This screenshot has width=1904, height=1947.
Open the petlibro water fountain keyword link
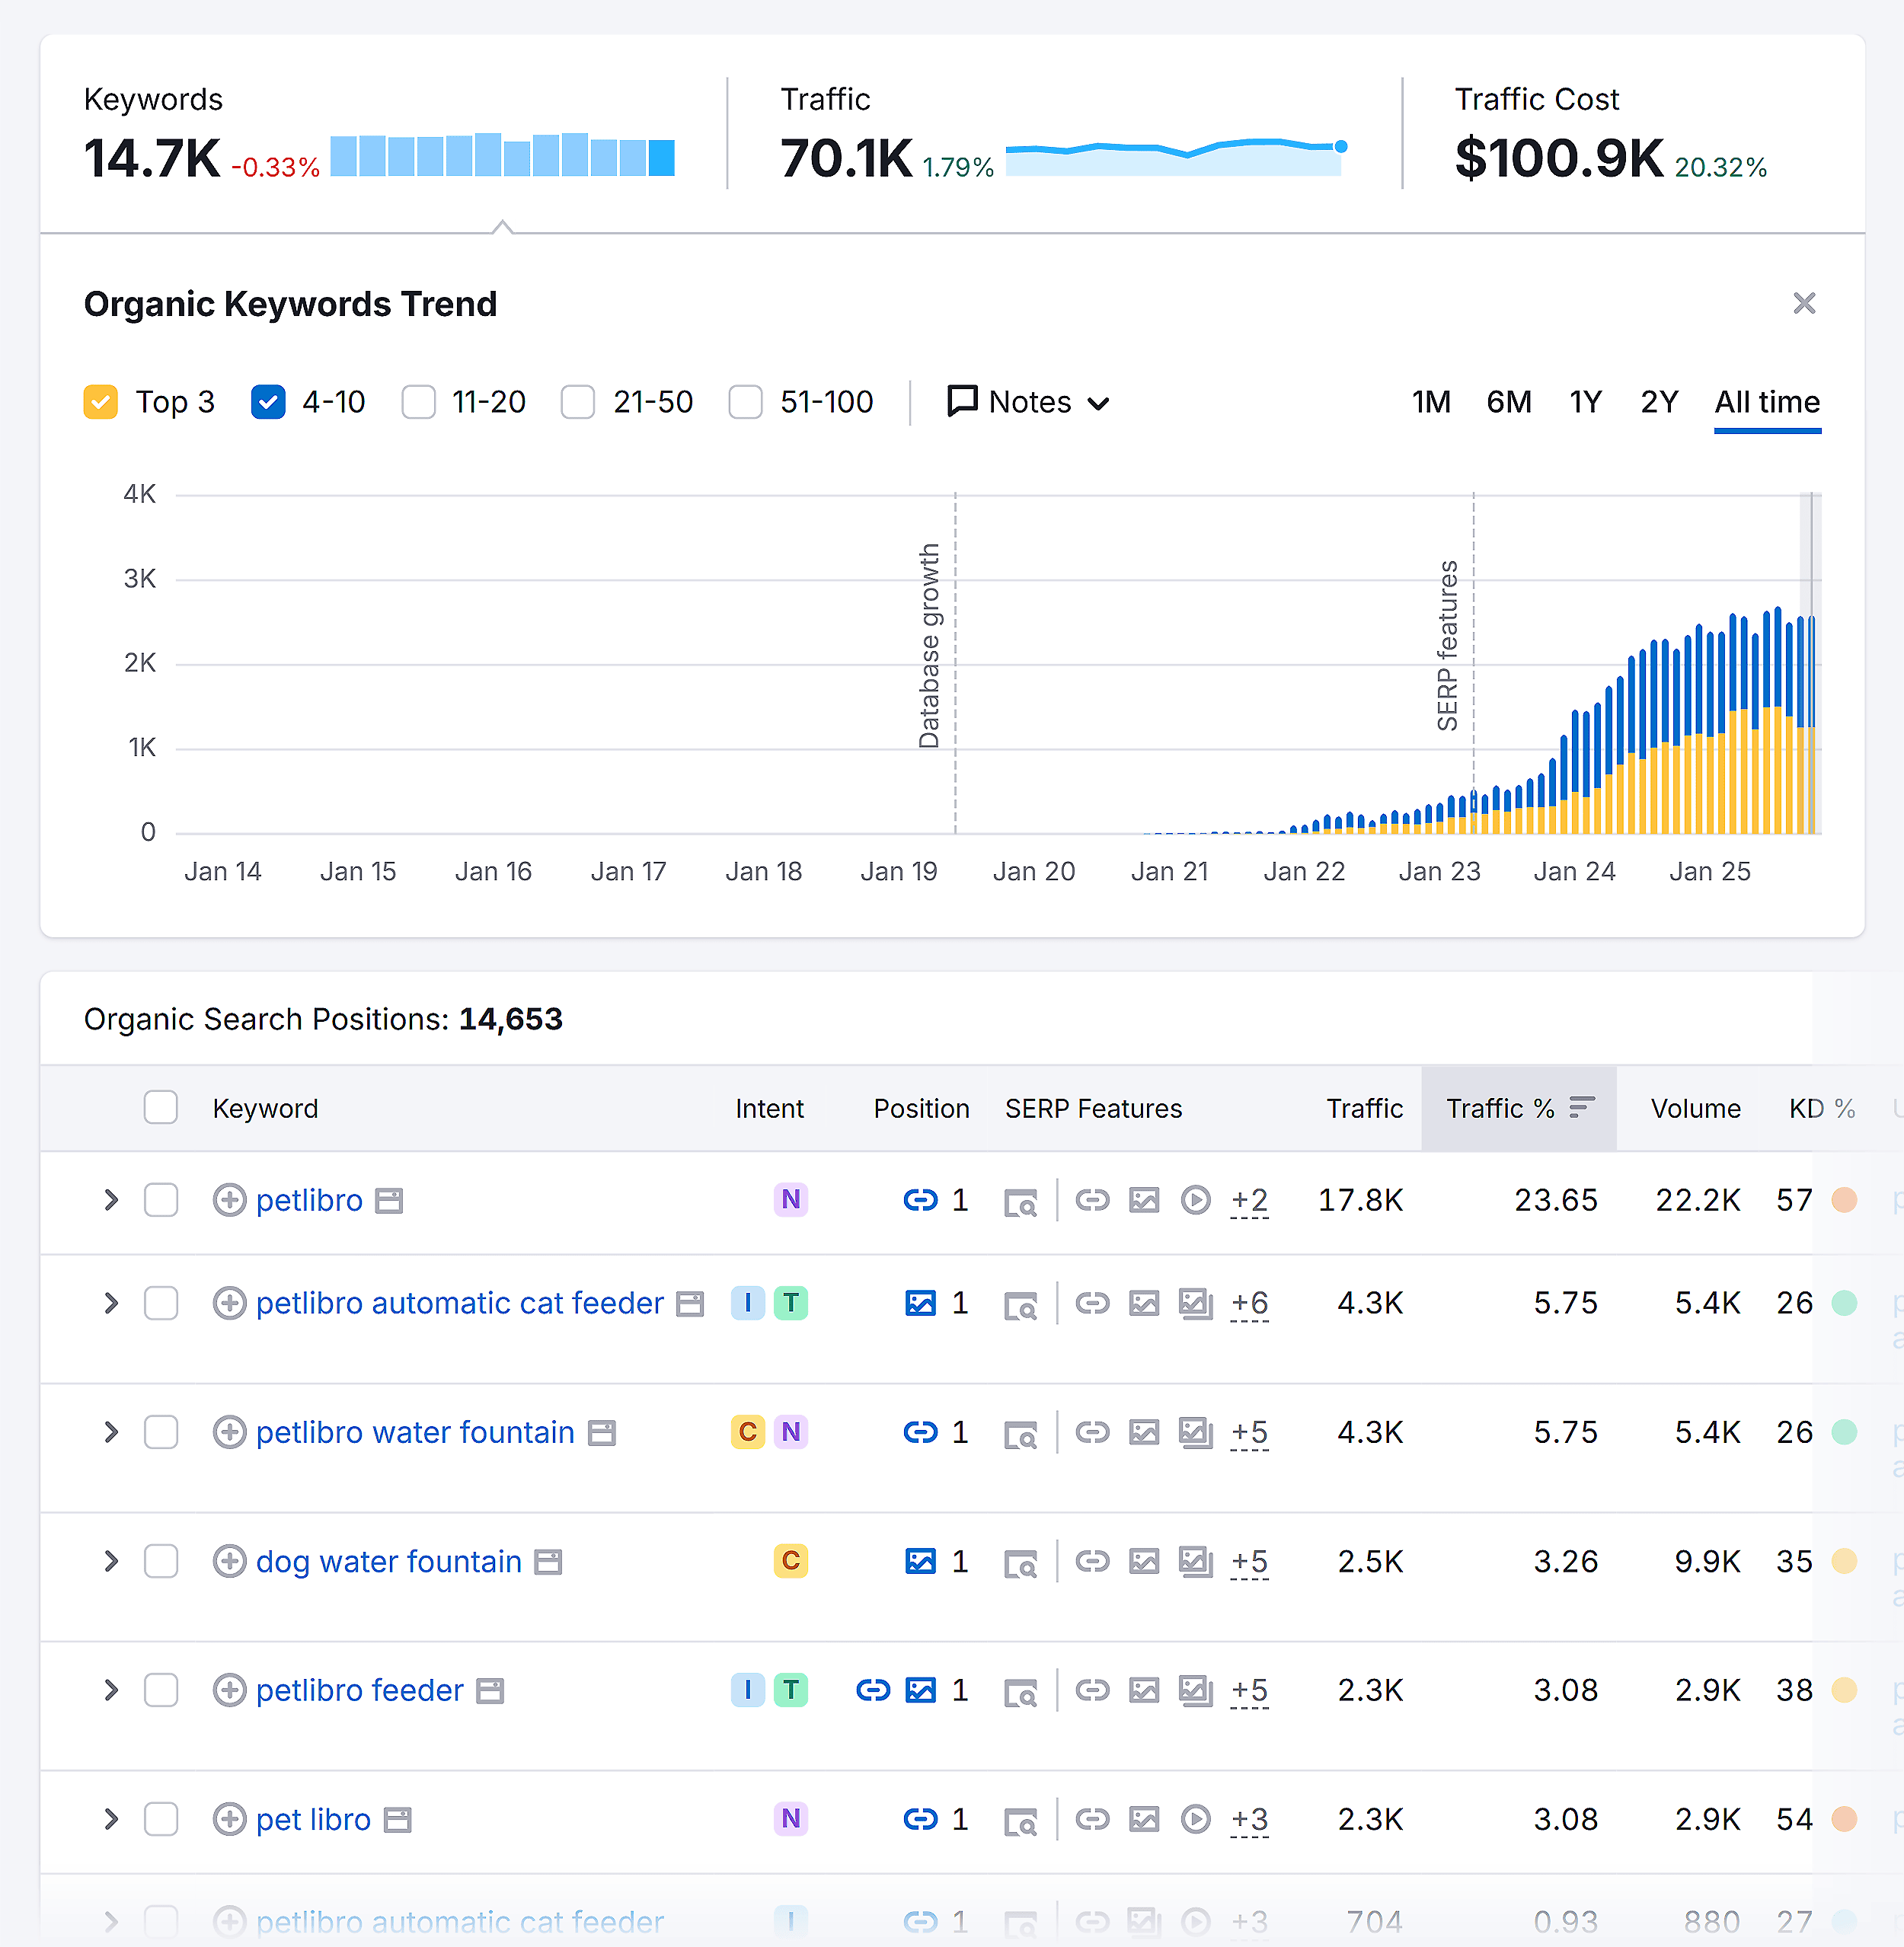(x=415, y=1432)
